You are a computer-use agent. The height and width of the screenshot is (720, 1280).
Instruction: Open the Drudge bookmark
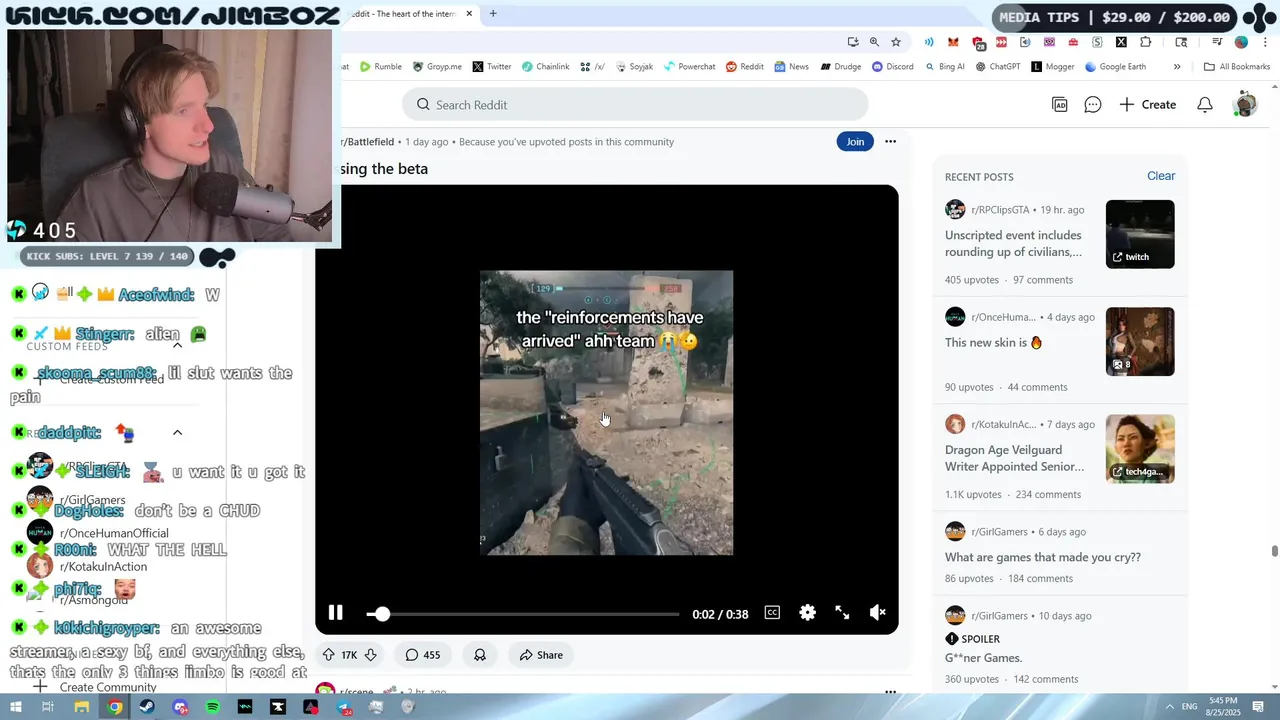click(840, 67)
